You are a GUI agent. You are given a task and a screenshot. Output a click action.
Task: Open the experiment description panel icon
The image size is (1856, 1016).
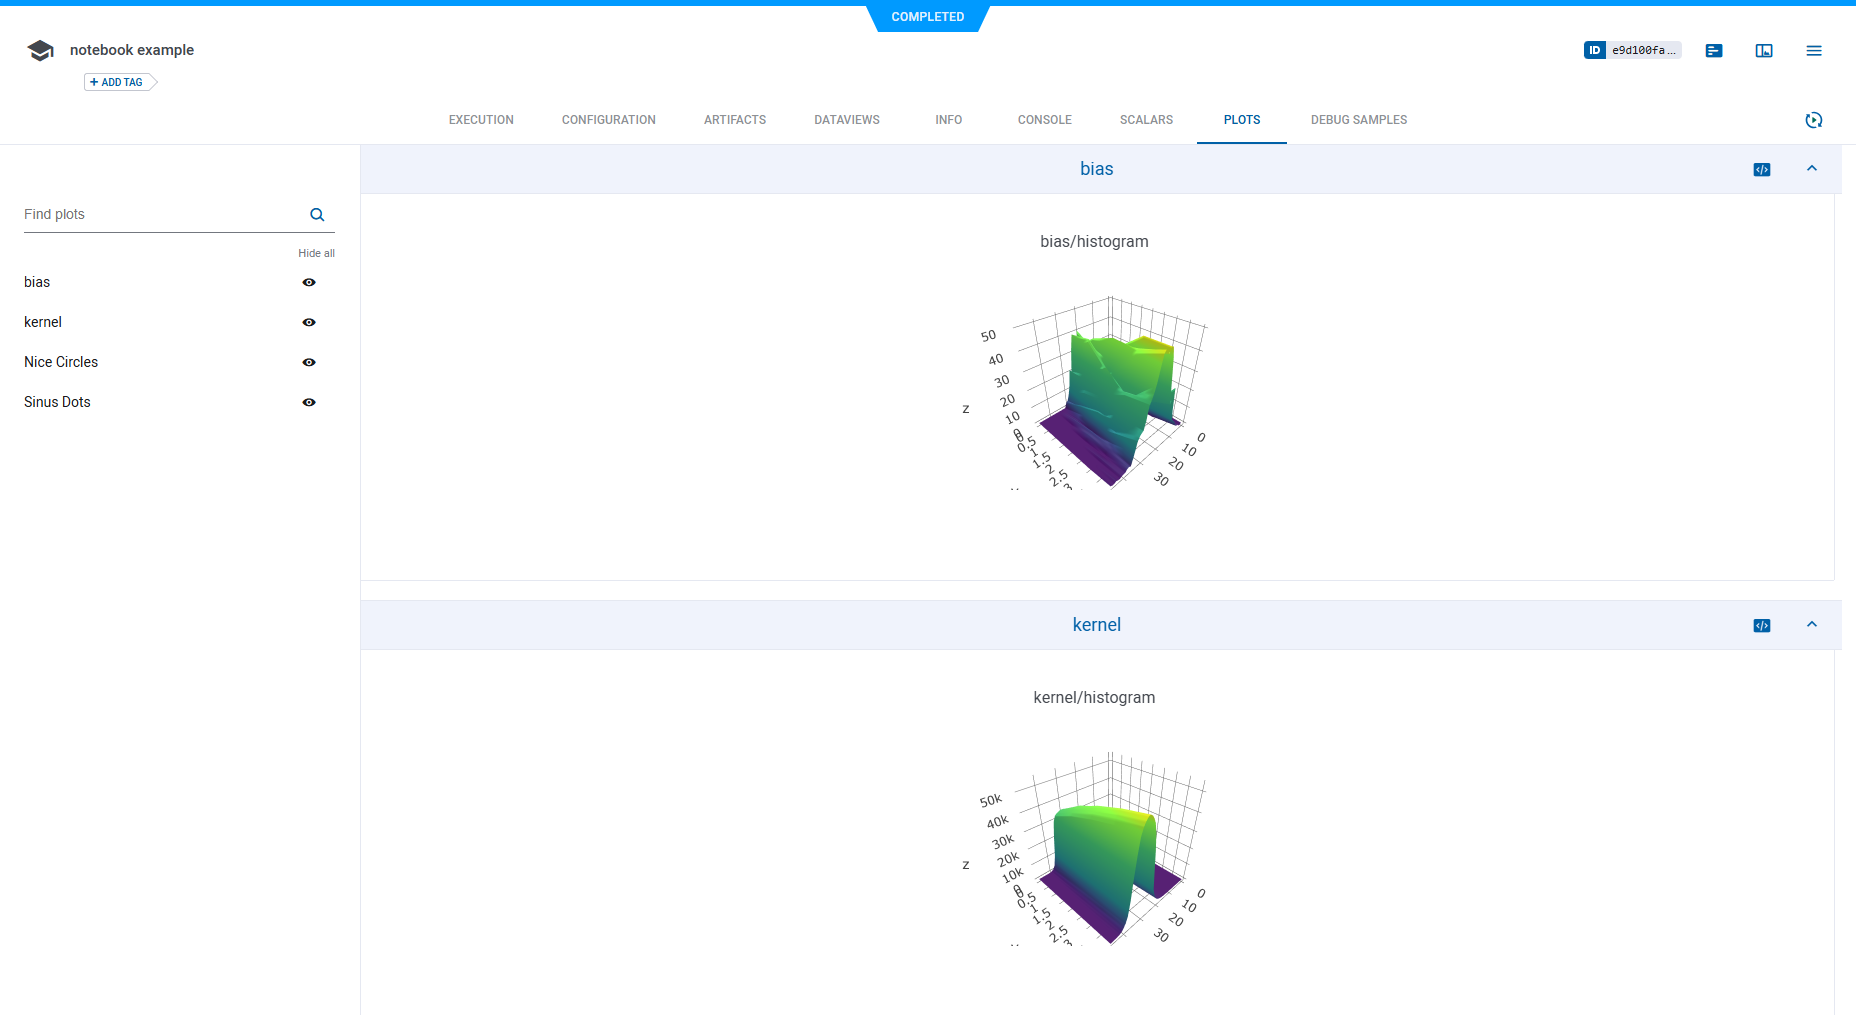click(x=1714, y=50)
